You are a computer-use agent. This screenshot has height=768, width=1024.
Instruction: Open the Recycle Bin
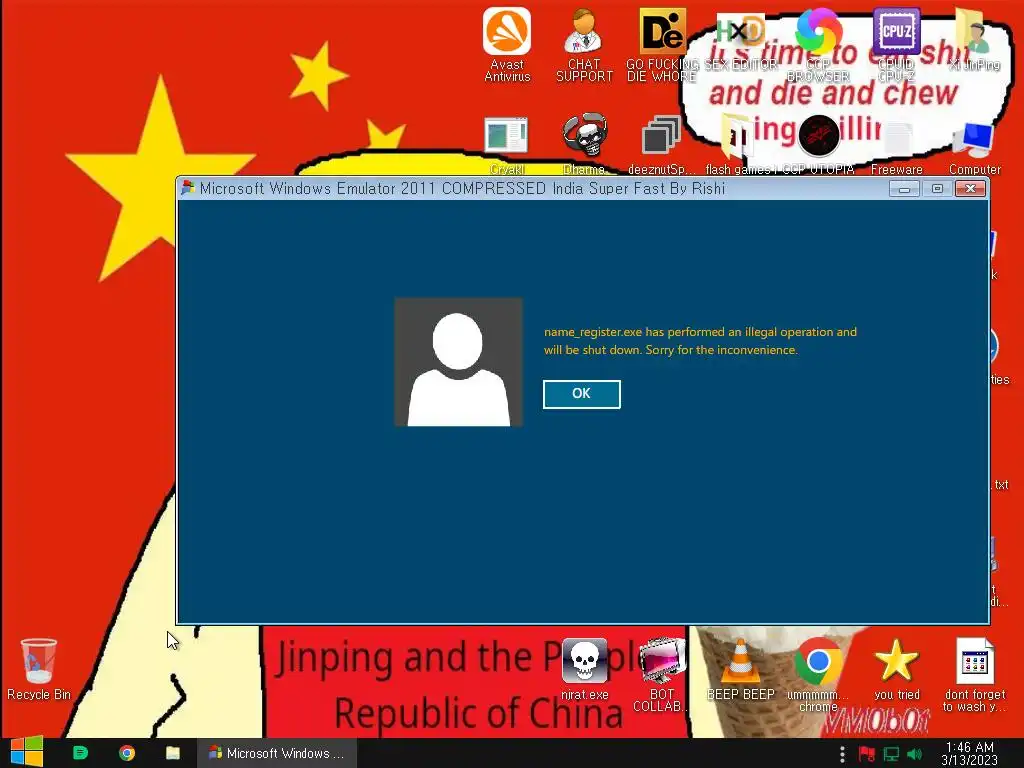39,669
